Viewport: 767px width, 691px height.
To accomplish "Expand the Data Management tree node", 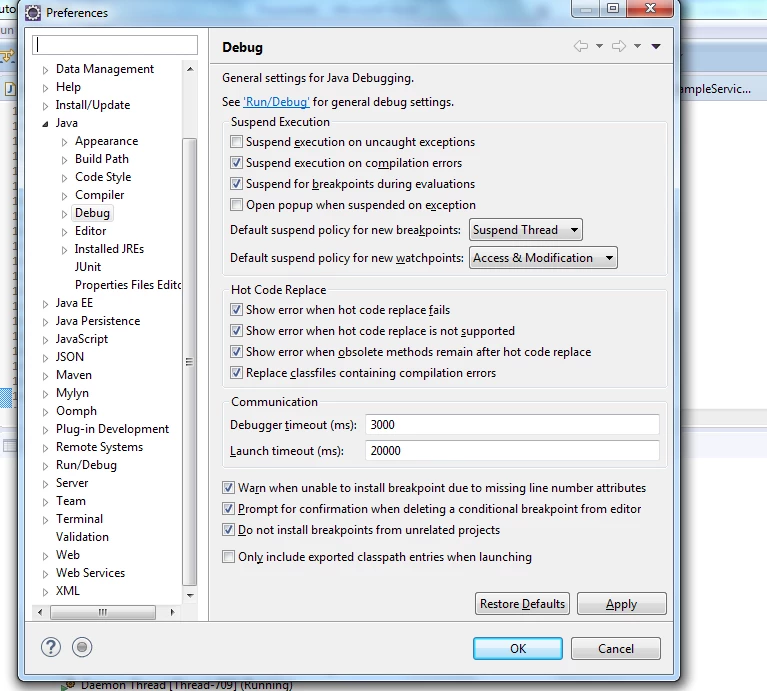I will point(45,70).
